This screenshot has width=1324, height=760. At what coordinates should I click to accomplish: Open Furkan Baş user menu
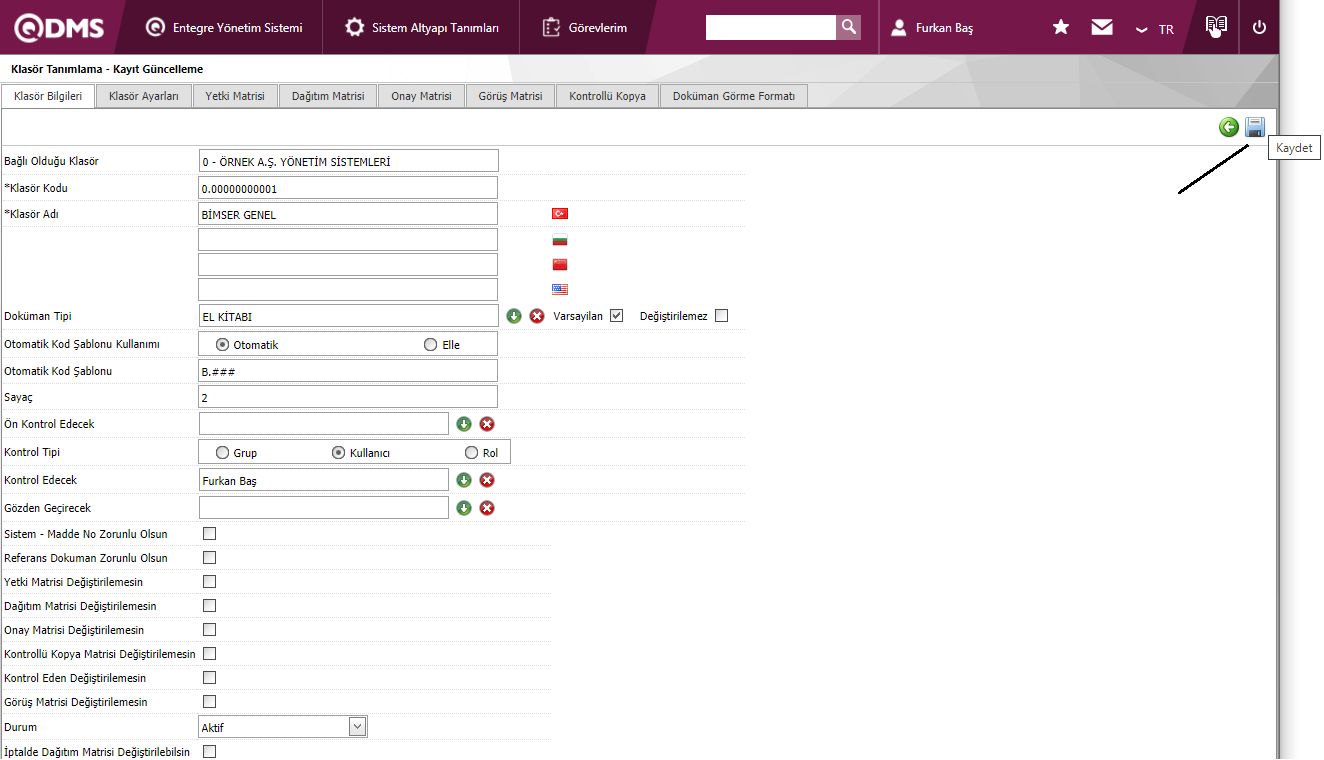click(932, 28)
